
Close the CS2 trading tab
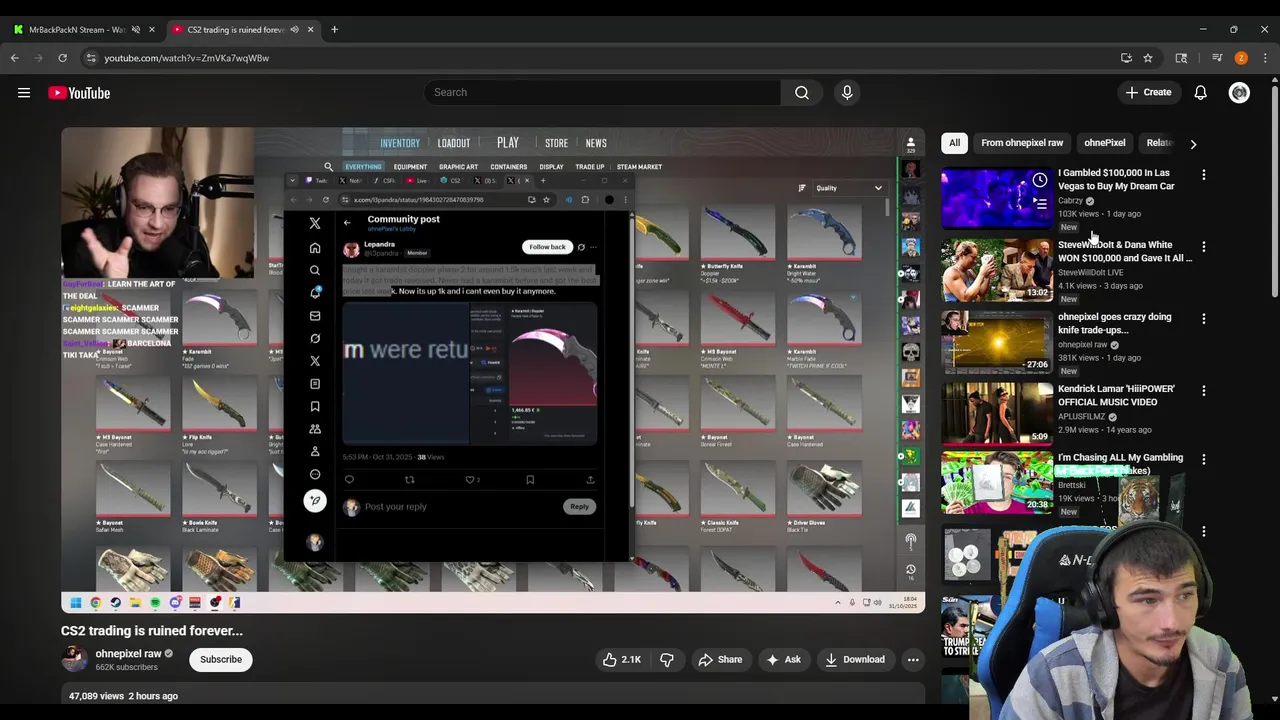[x=310, y=30]
